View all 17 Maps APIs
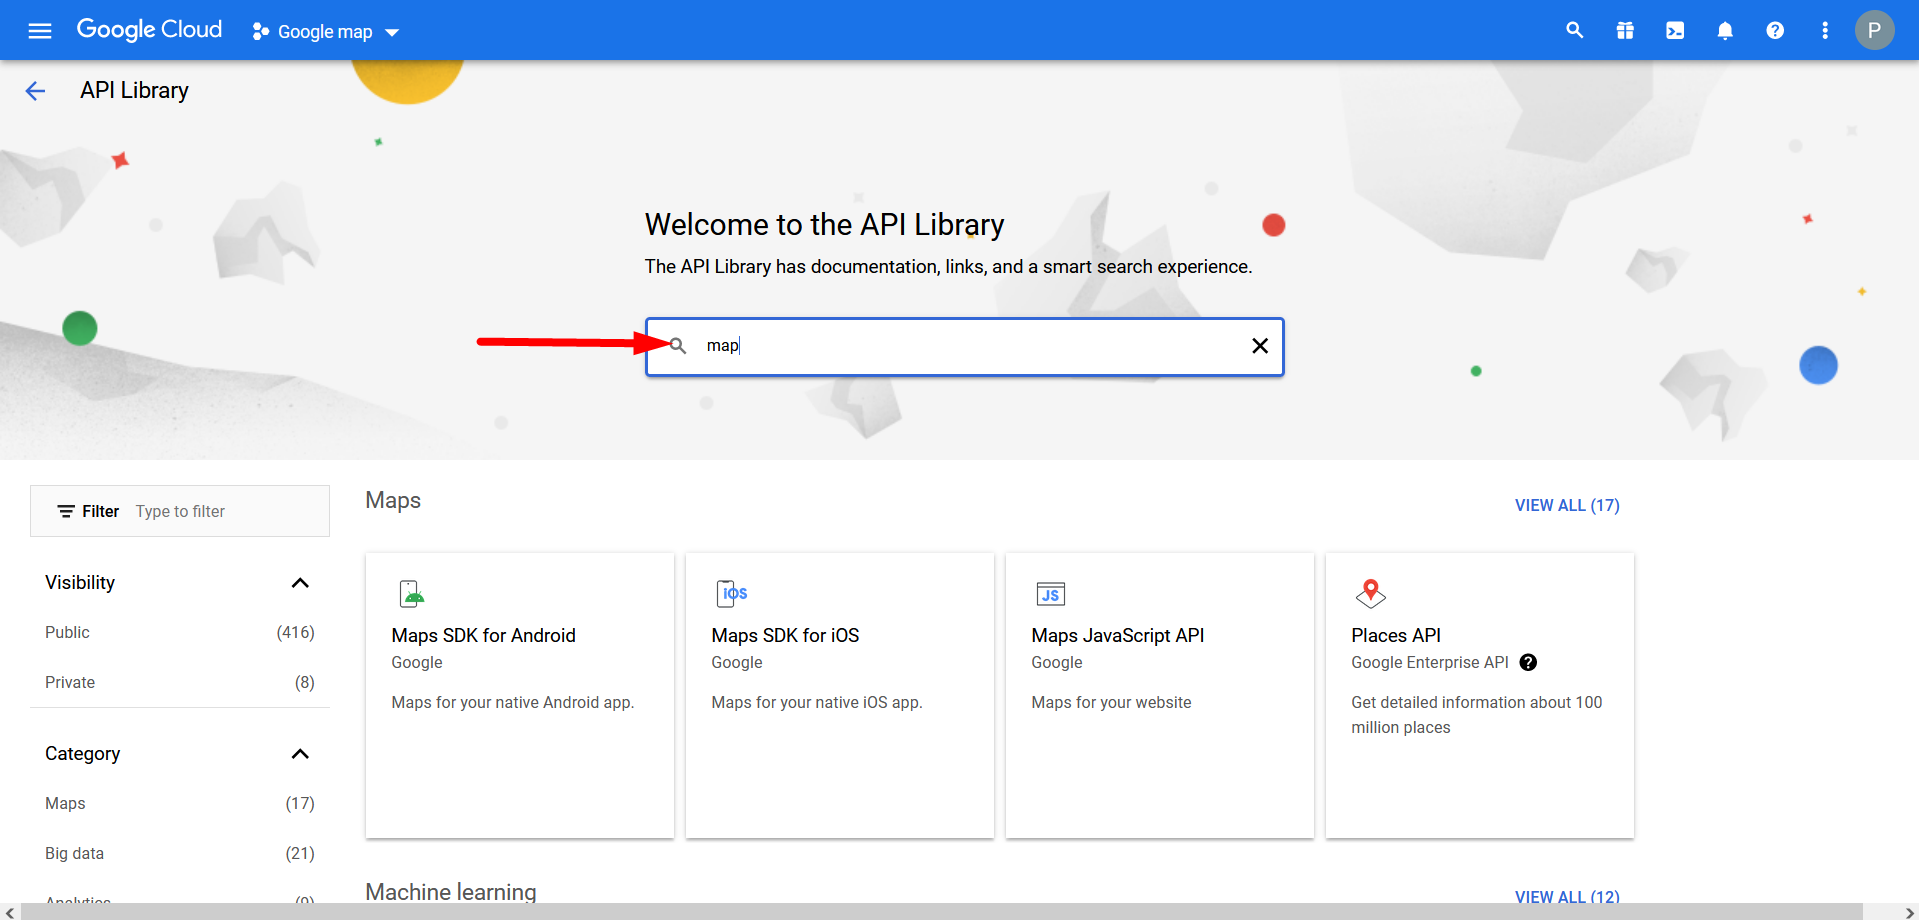This screenshot has width=1919, height=920. click(x=1567, y=505)
